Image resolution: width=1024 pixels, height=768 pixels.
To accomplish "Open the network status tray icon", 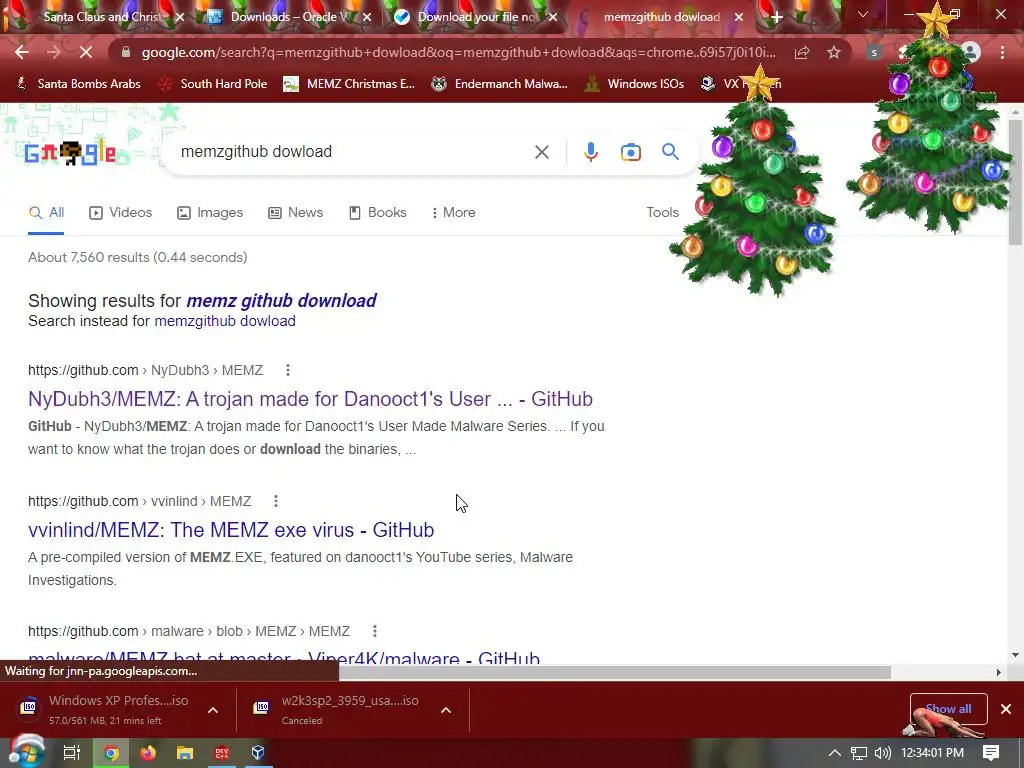I will (x=859, y=753).
